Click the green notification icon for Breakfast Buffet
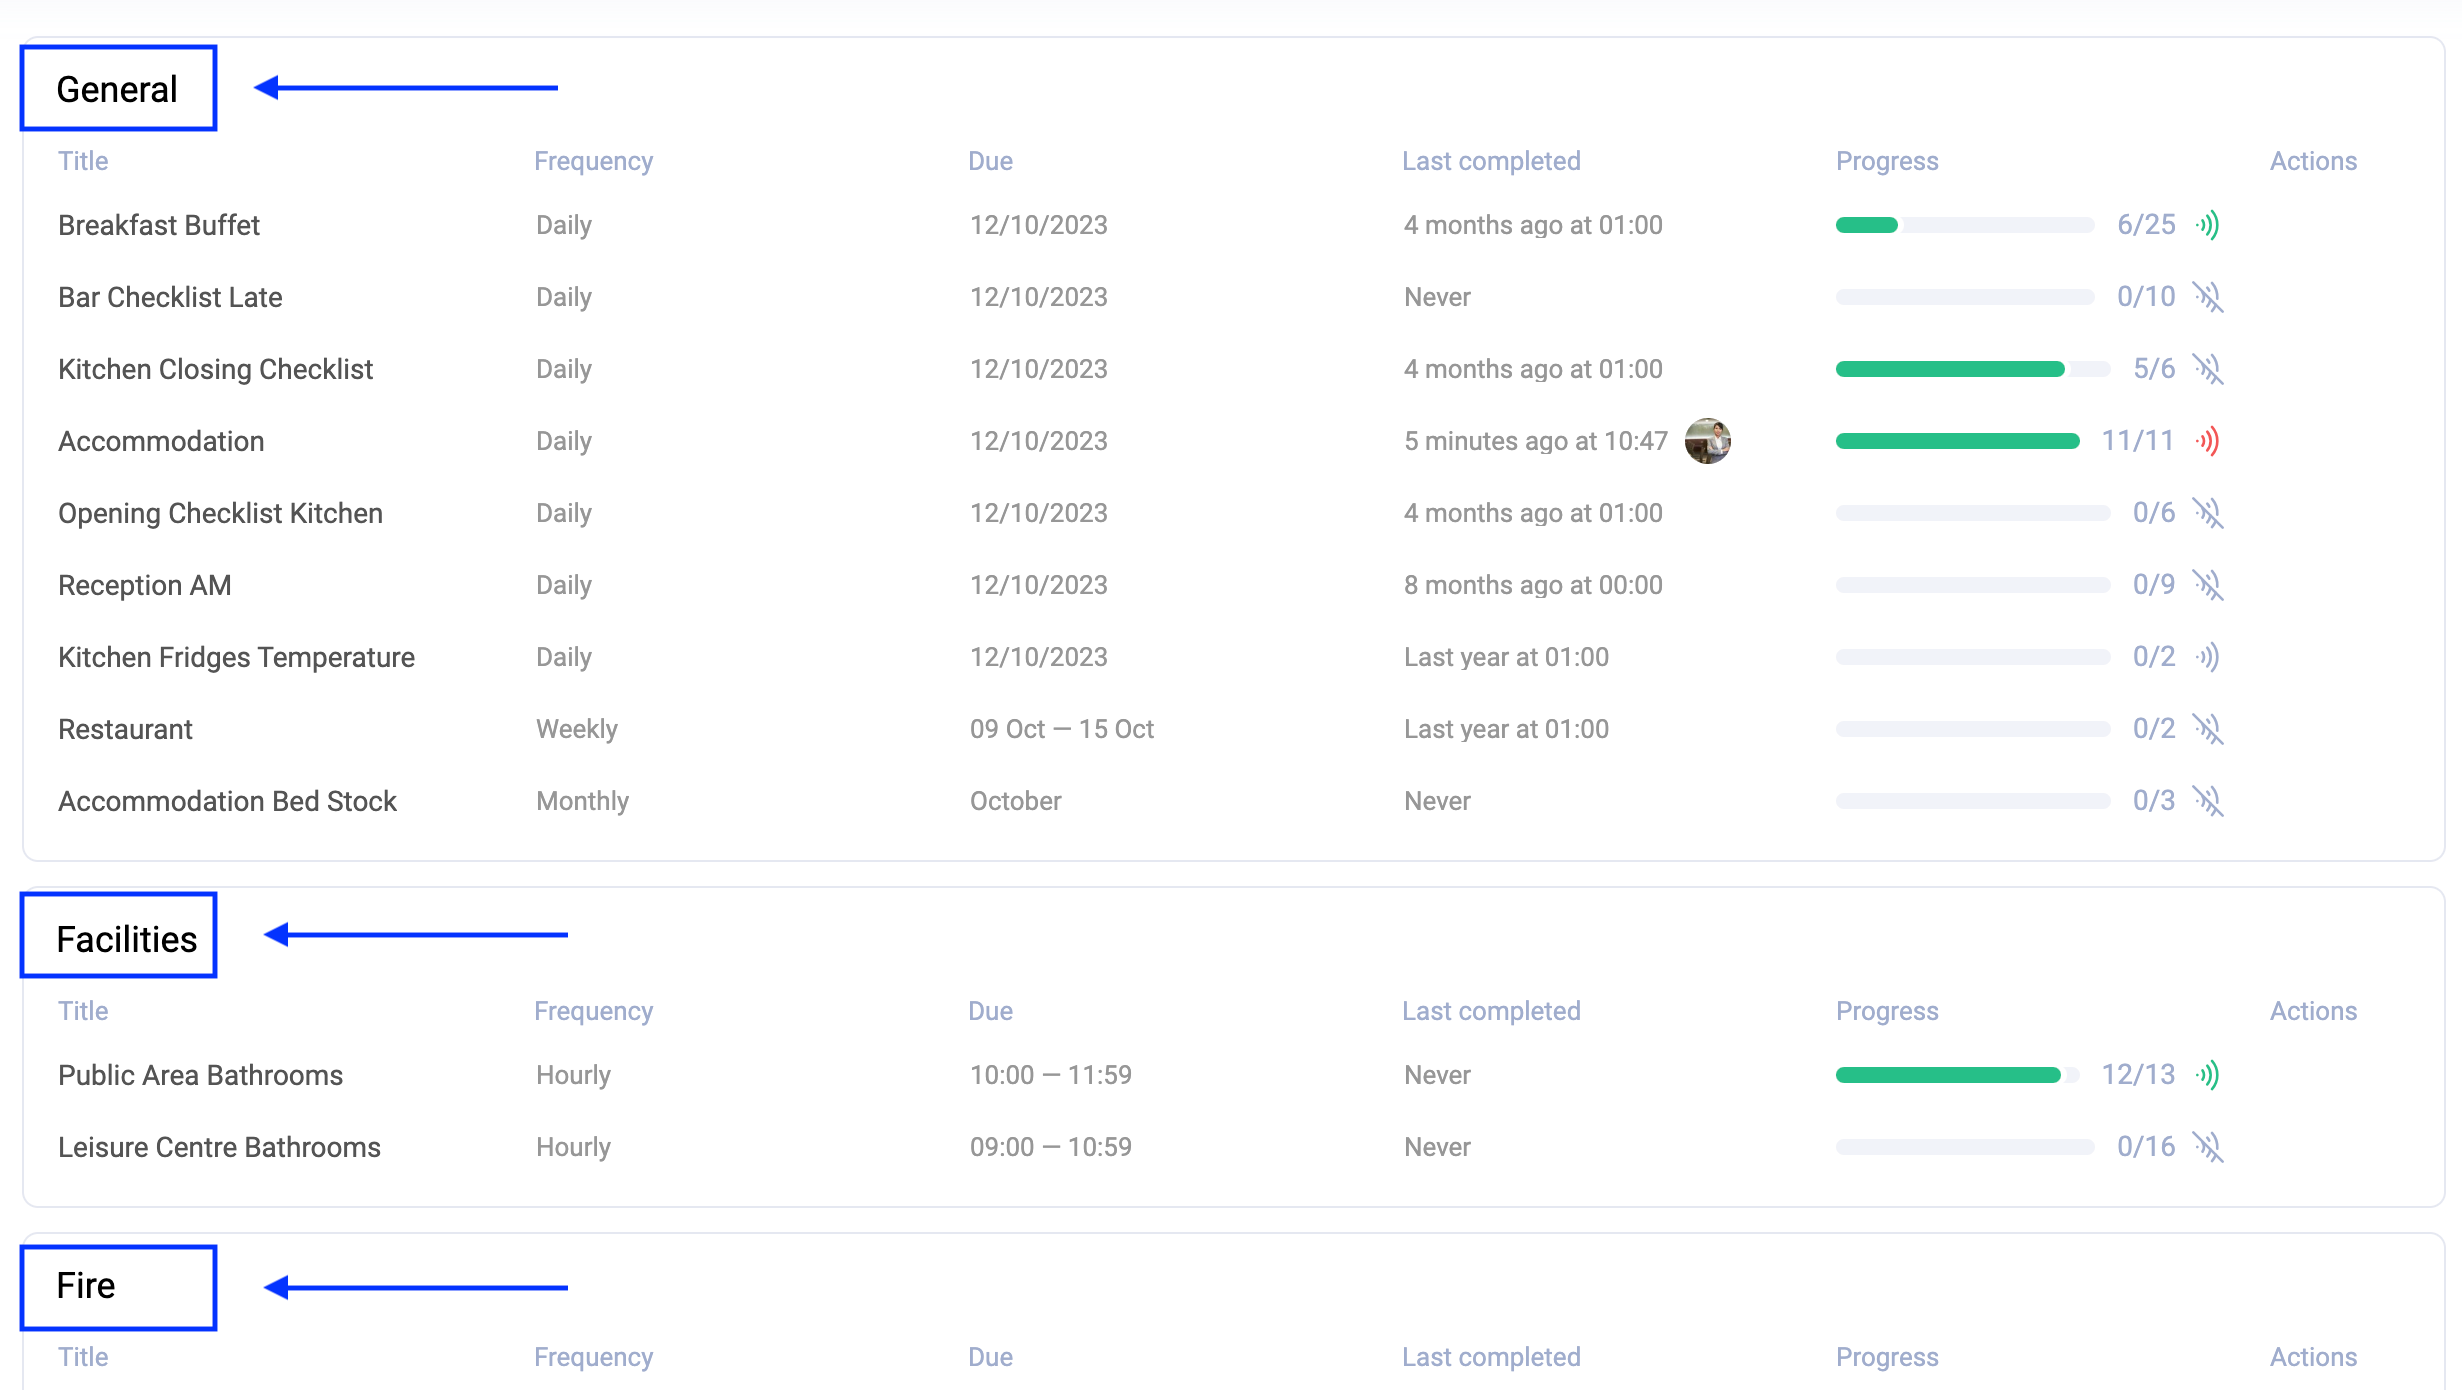2462x1390 pixels. tap(2211, 224)
